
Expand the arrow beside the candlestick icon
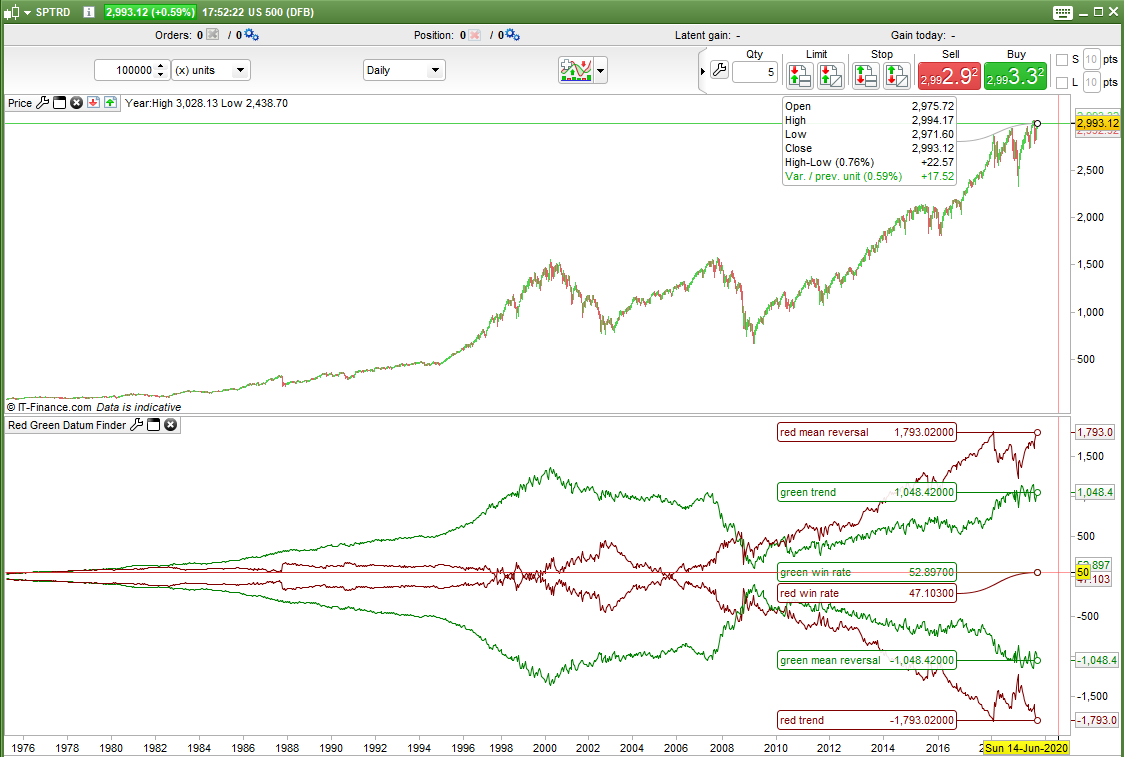point(27,13)
